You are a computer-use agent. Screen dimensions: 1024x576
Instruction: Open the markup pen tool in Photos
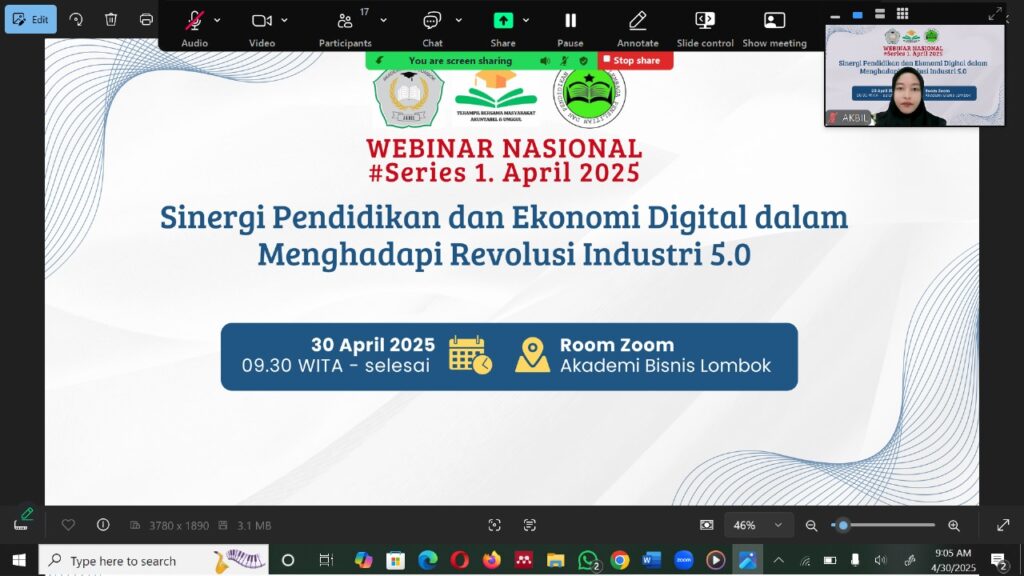pyautogui.click(x=22, y=520)
